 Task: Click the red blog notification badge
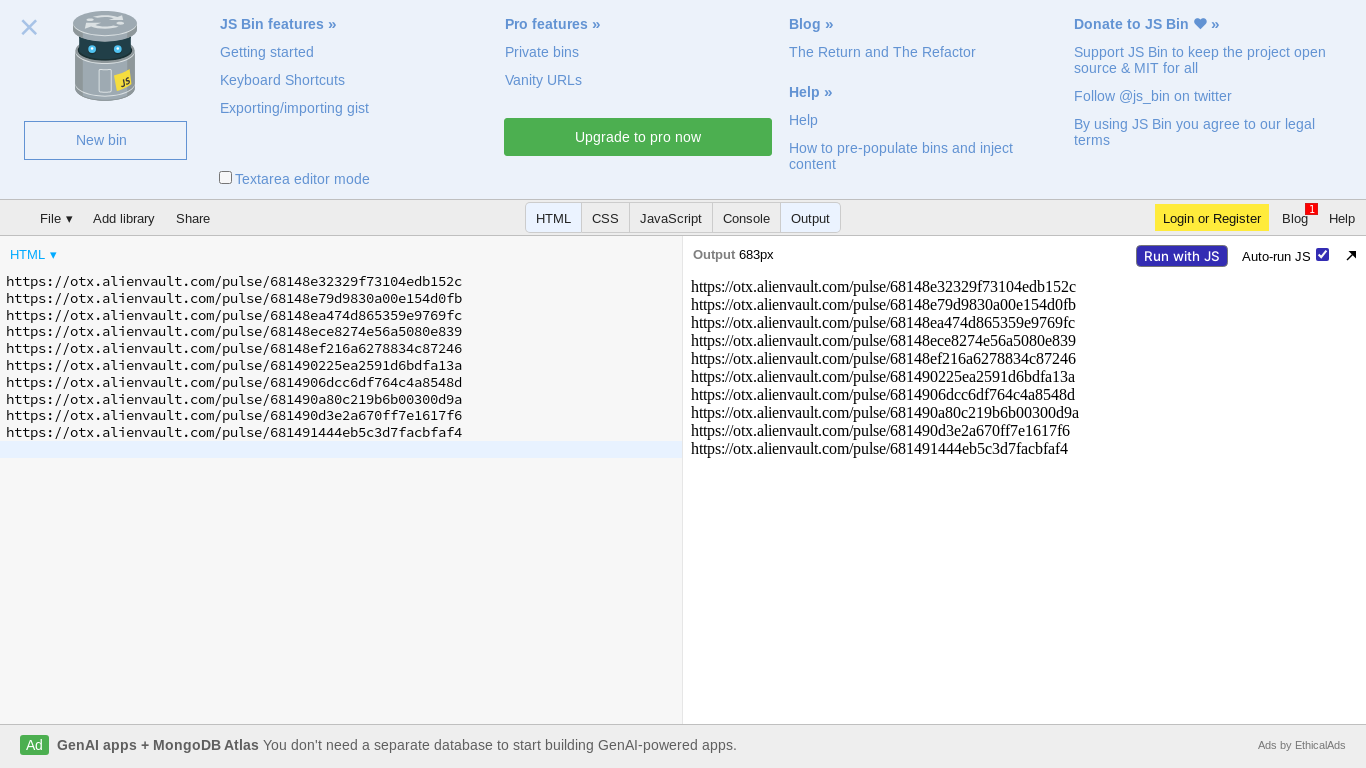pyautogui.click(x=1311, y=209)
